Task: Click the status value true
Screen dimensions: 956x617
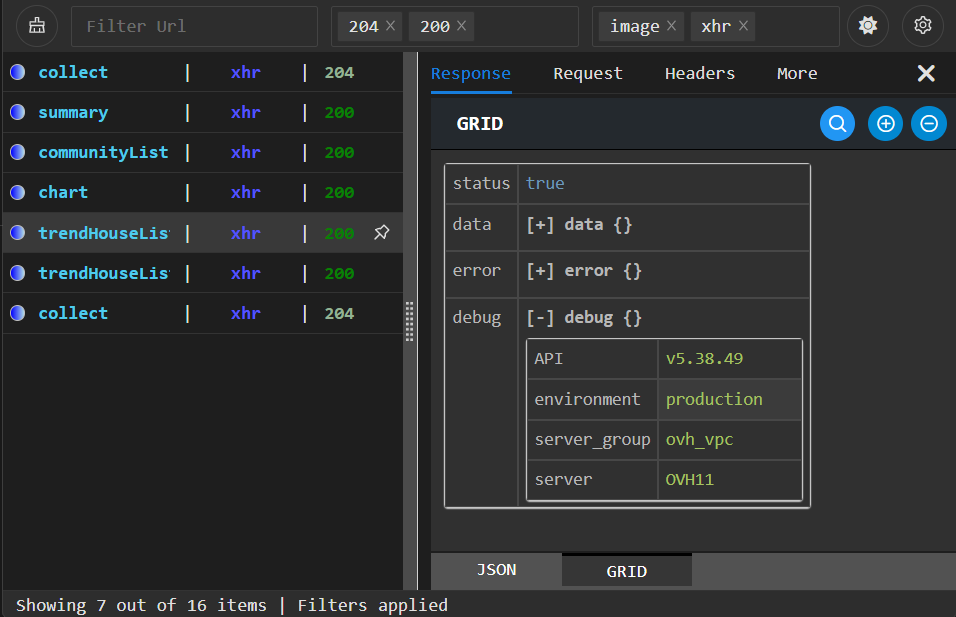Action: click(545, 184)
